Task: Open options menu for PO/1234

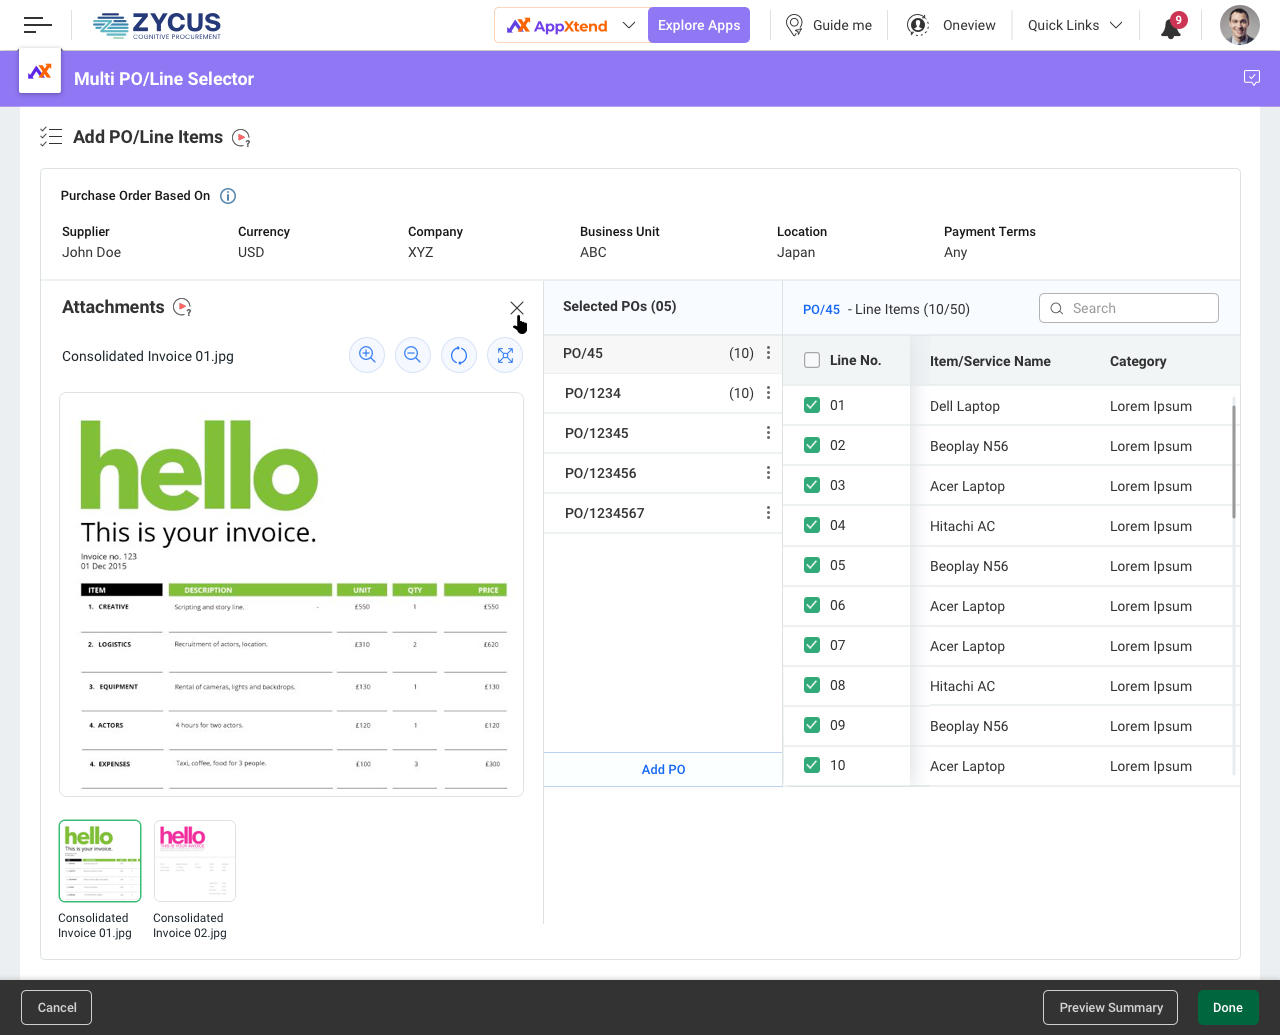Action: click(x=768, y=393)
